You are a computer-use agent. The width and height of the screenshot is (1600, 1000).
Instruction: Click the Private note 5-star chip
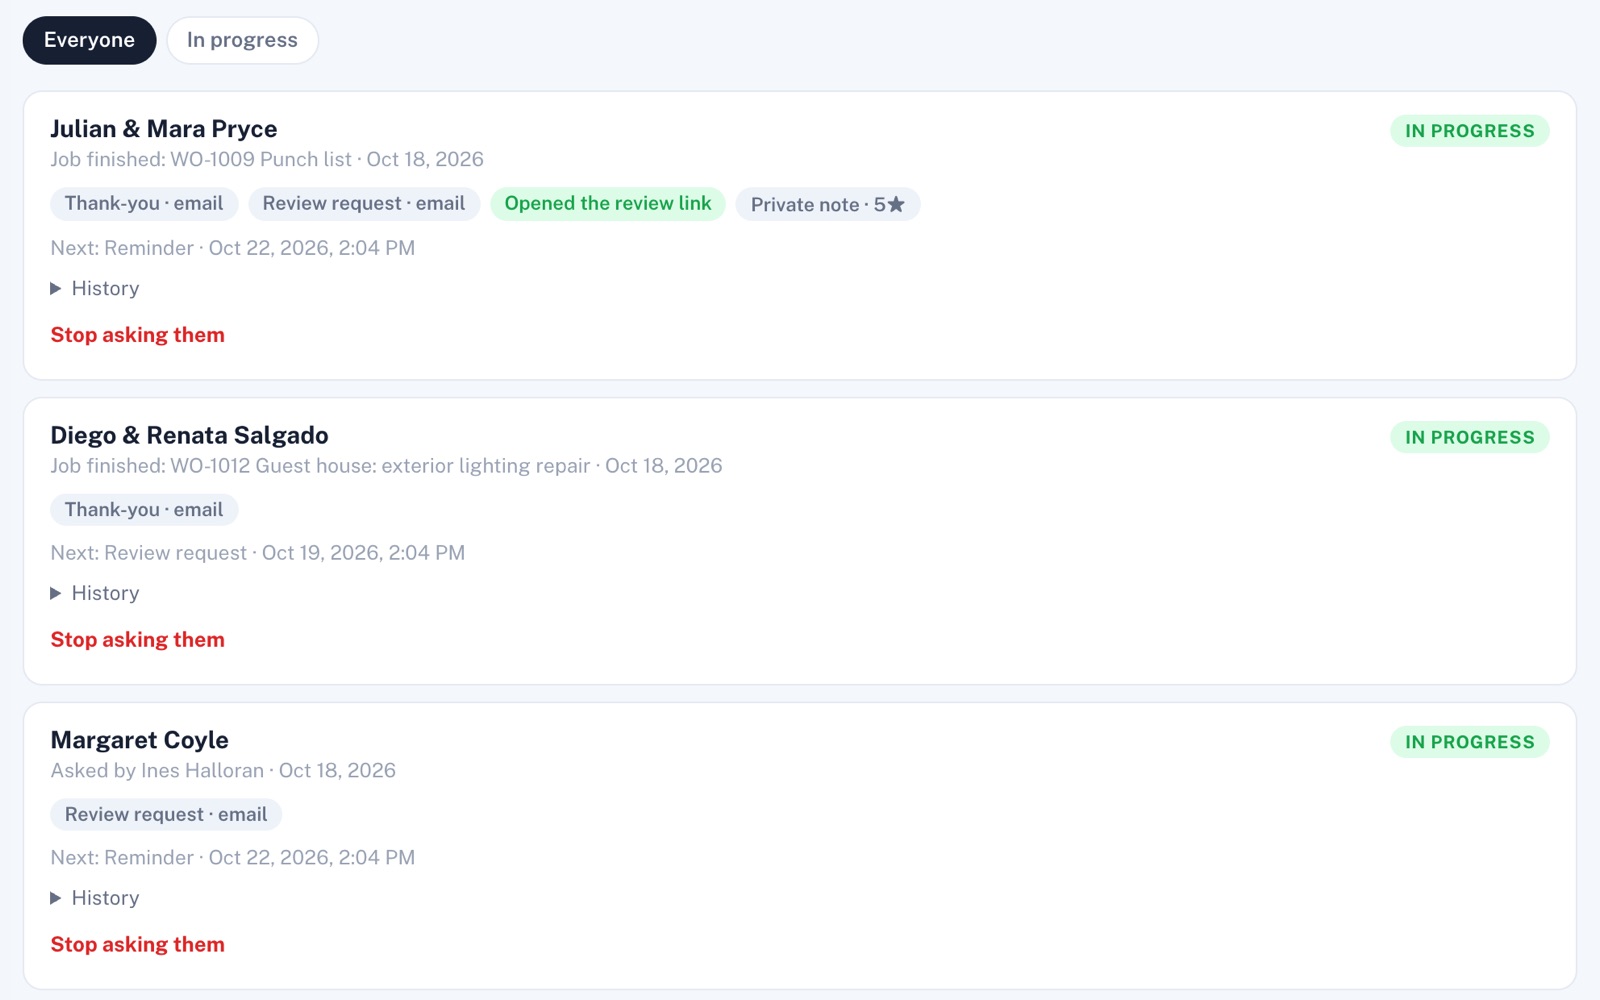(828, 204)
